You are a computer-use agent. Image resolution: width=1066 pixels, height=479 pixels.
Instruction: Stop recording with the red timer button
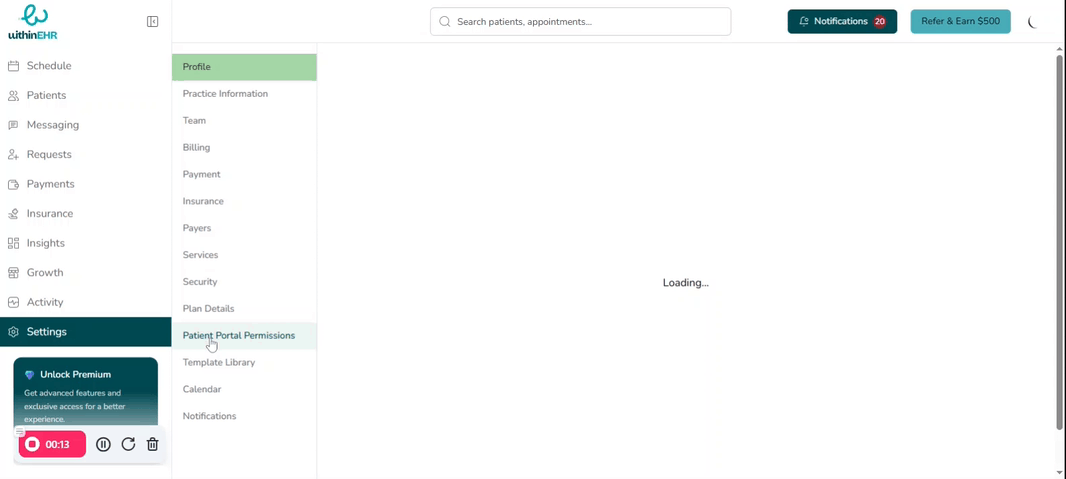(x=52, y=444)
